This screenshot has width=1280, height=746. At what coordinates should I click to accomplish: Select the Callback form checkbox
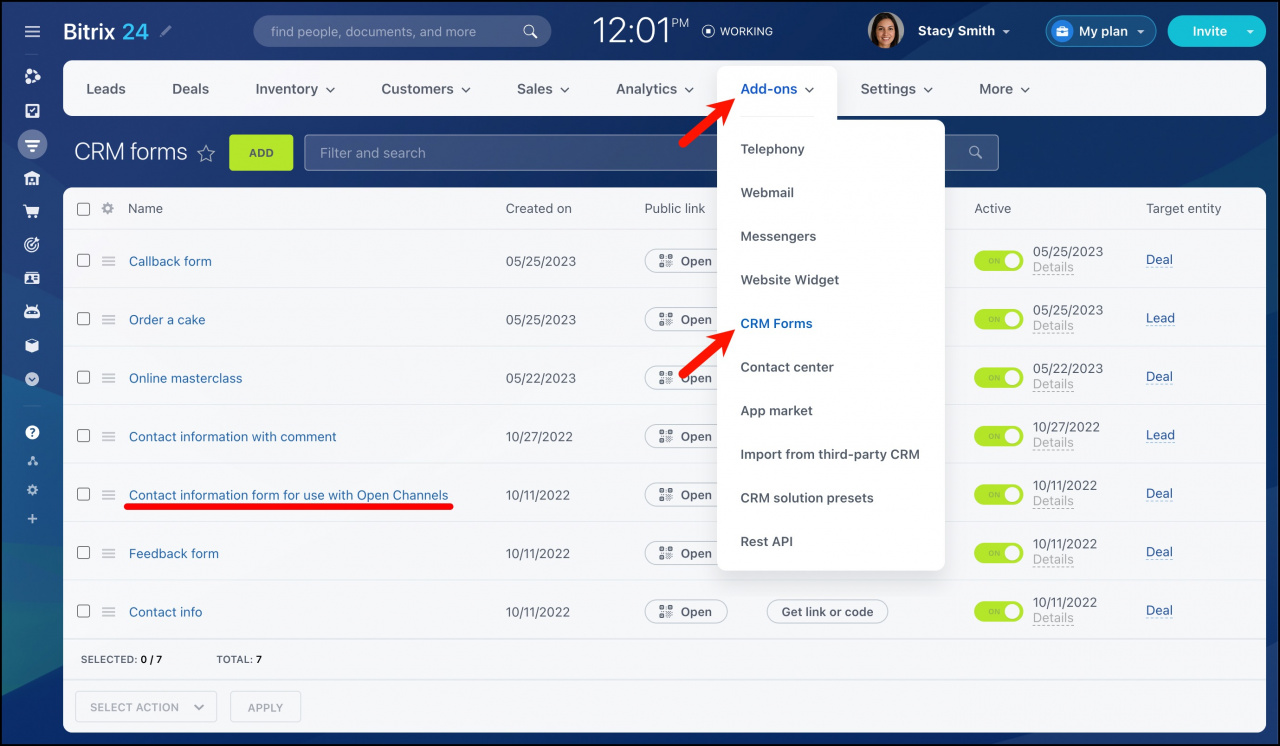[83, 260]
